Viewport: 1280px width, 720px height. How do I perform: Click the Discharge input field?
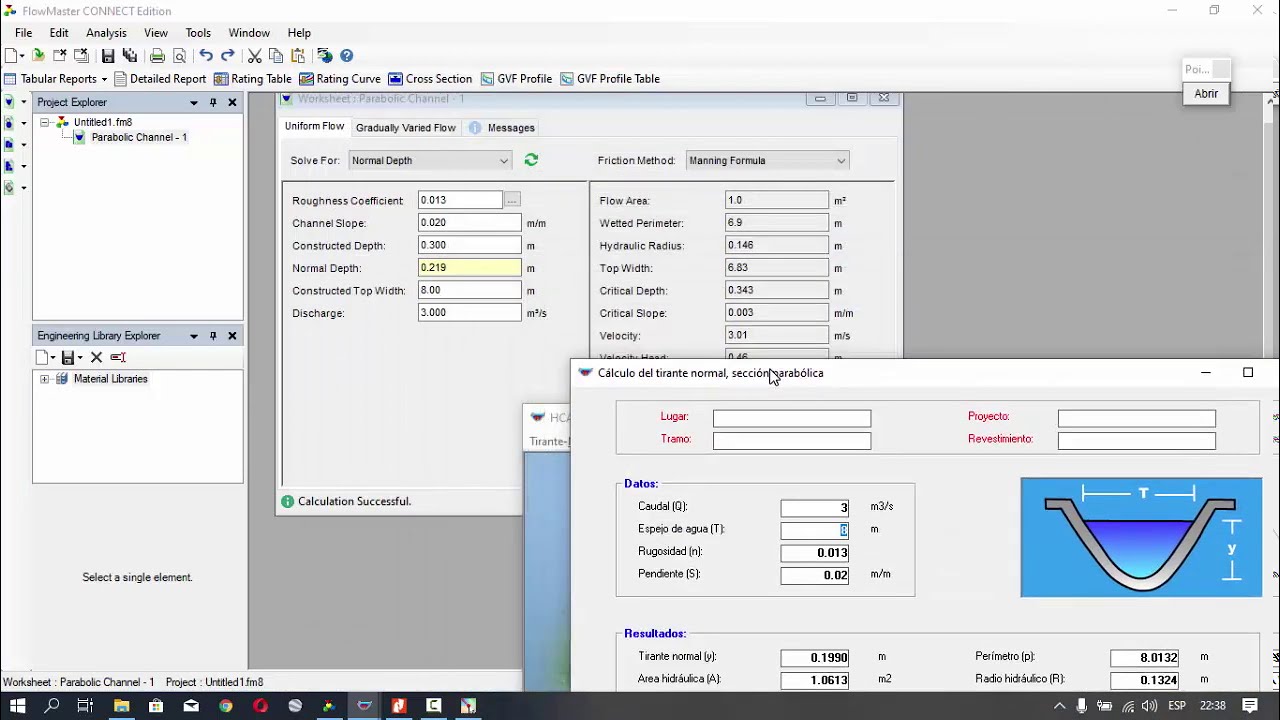point(469,313)
